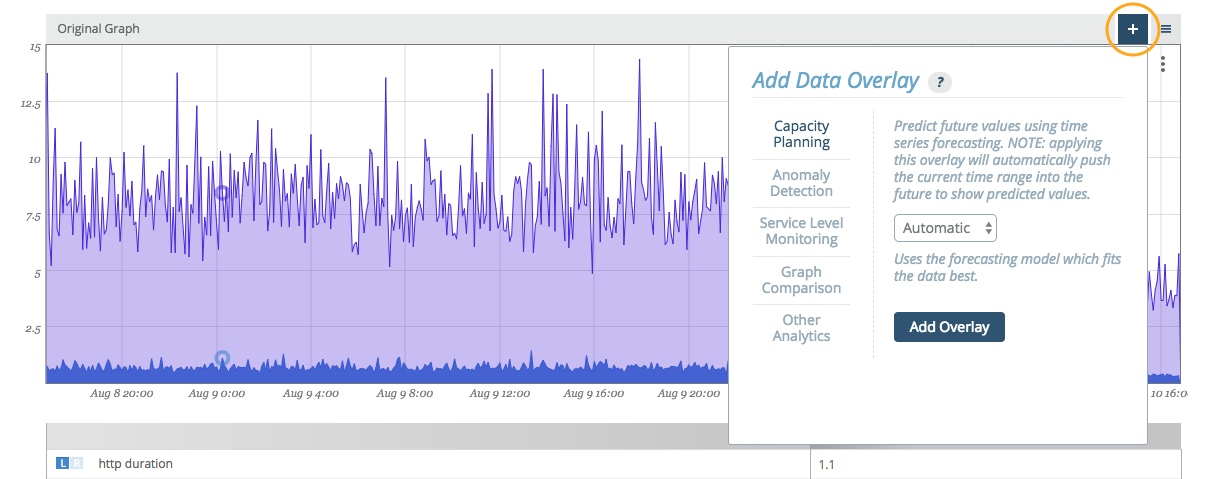This screenshot has width=1217, height=479.
Task: Open the vertical three-dot options menu
Action: click(x=1163, y=64)
